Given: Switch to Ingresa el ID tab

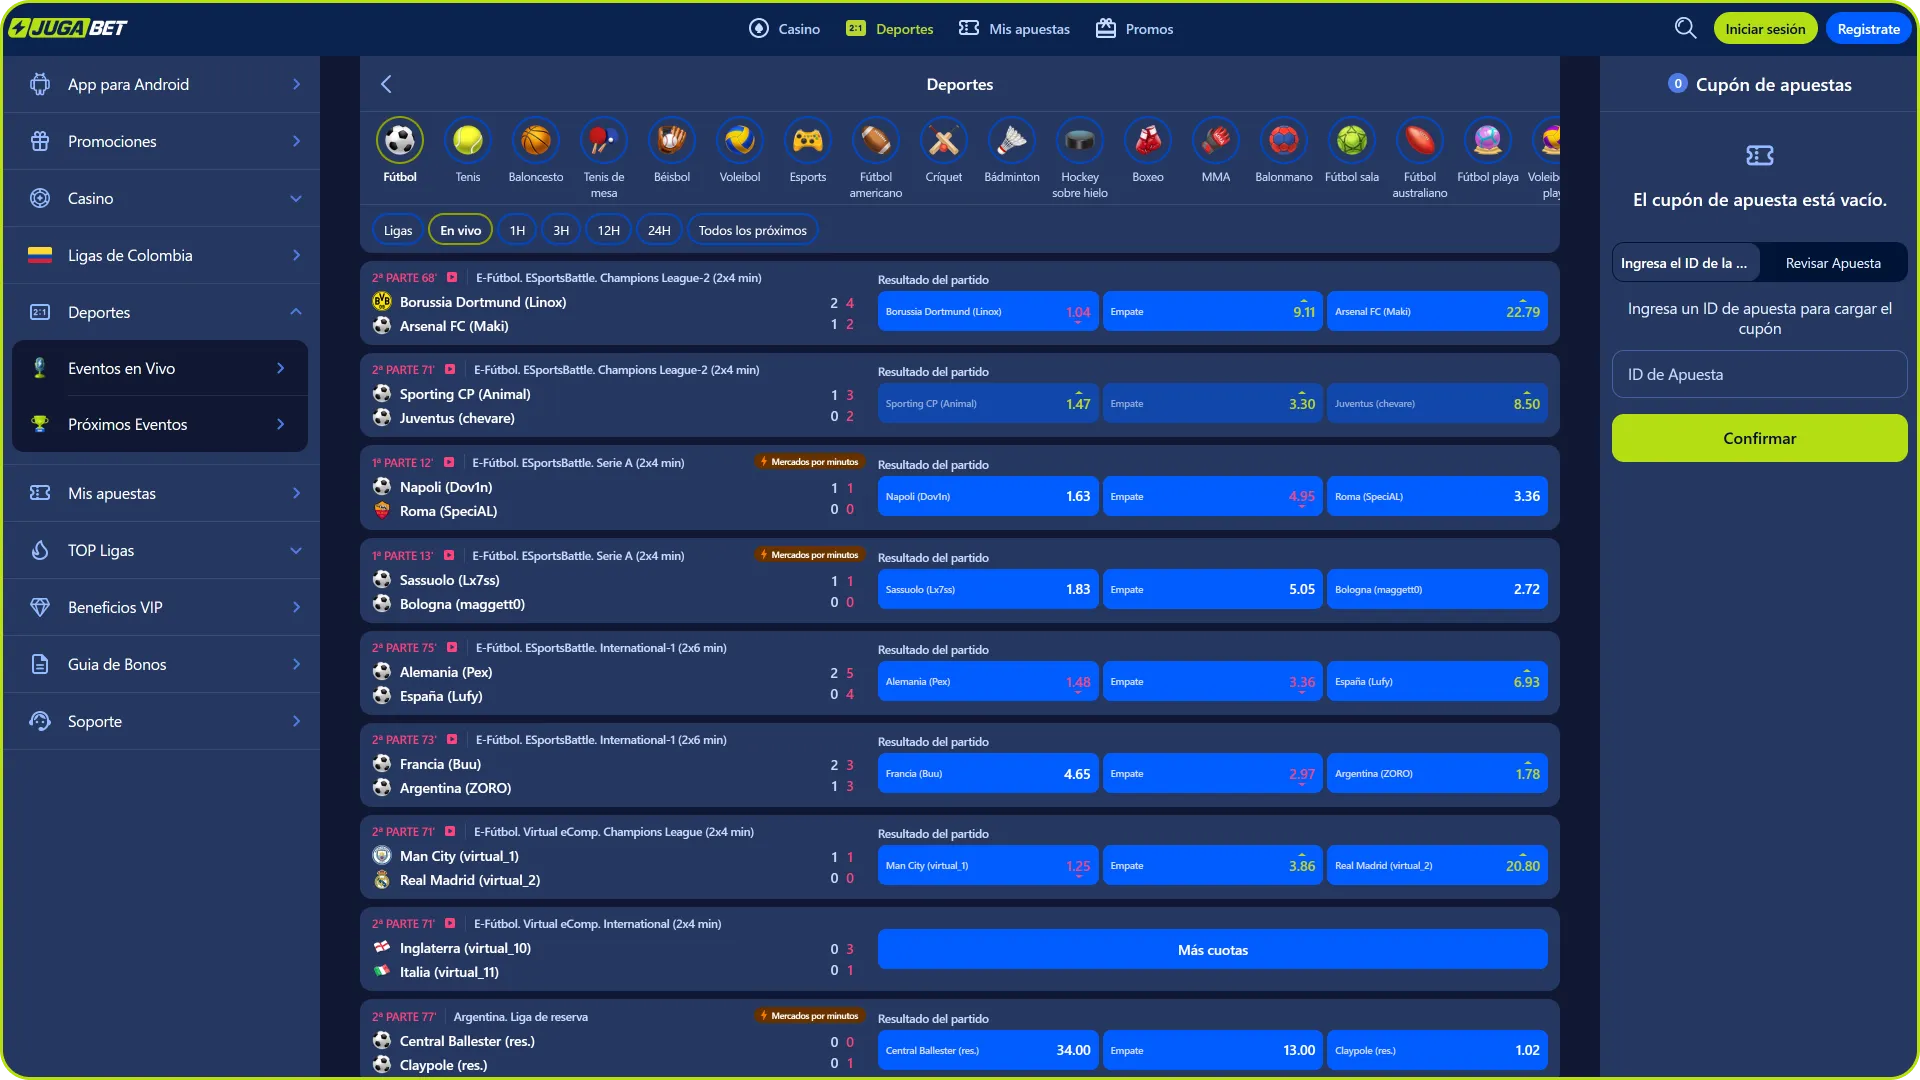Looking at the screenshot, I should [1686, 263].
